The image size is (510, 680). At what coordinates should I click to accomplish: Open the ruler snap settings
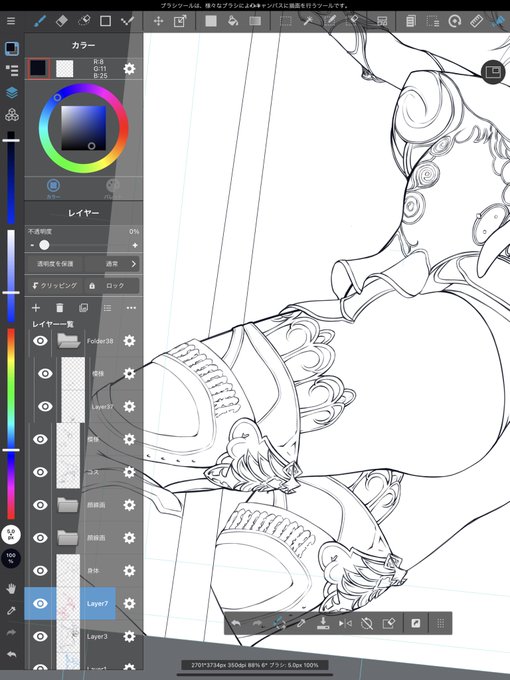tap(476, 21)
